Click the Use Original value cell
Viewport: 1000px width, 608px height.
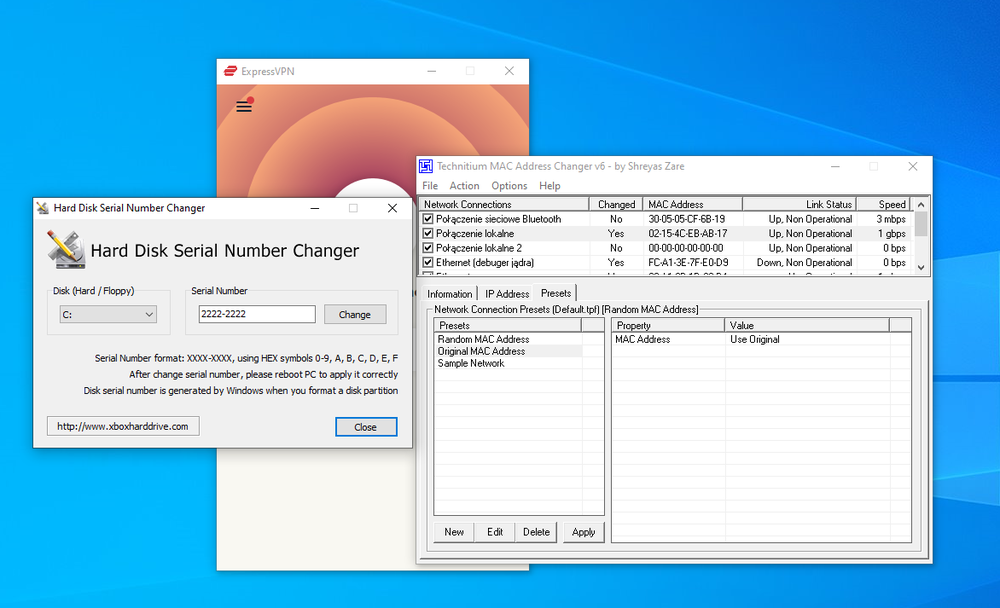(x=754, y=339)
